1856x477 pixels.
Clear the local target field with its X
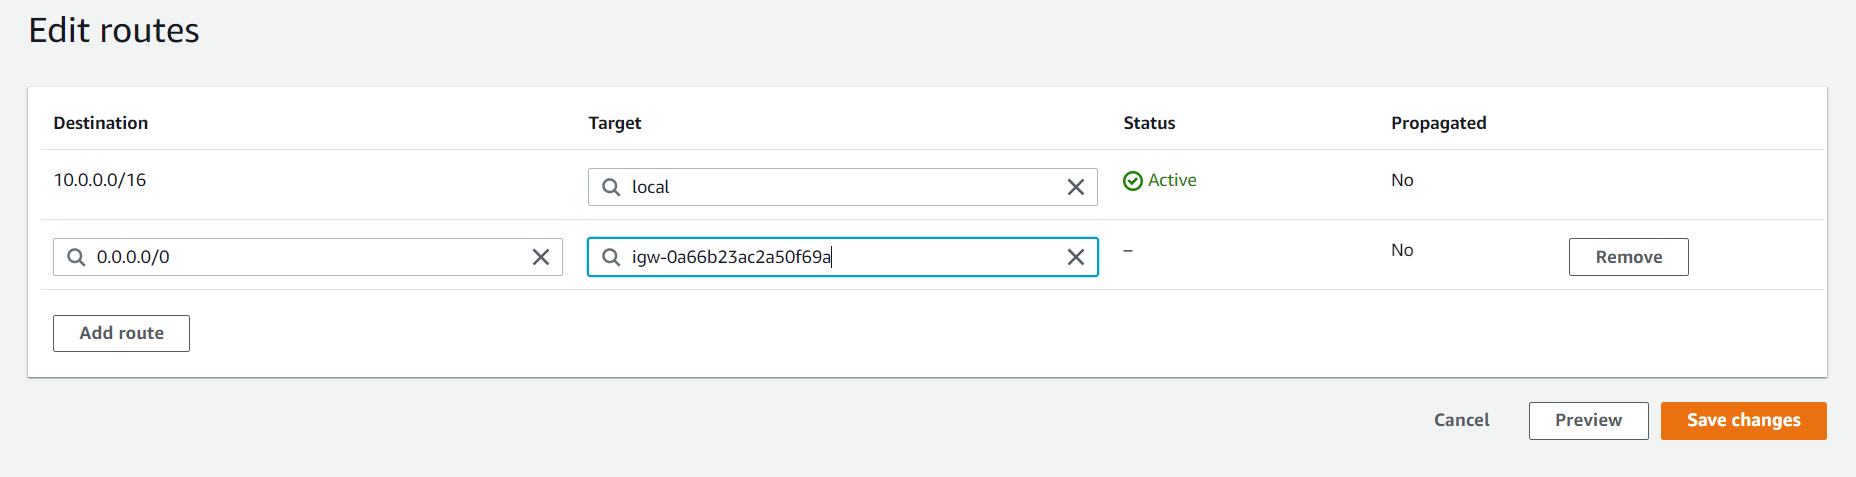[1076, 187]
